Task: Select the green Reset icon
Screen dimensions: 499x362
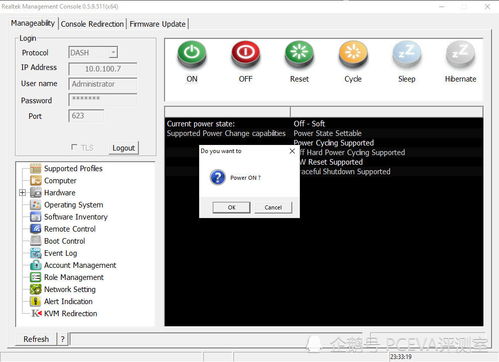Action: click(x=299, y=54)
